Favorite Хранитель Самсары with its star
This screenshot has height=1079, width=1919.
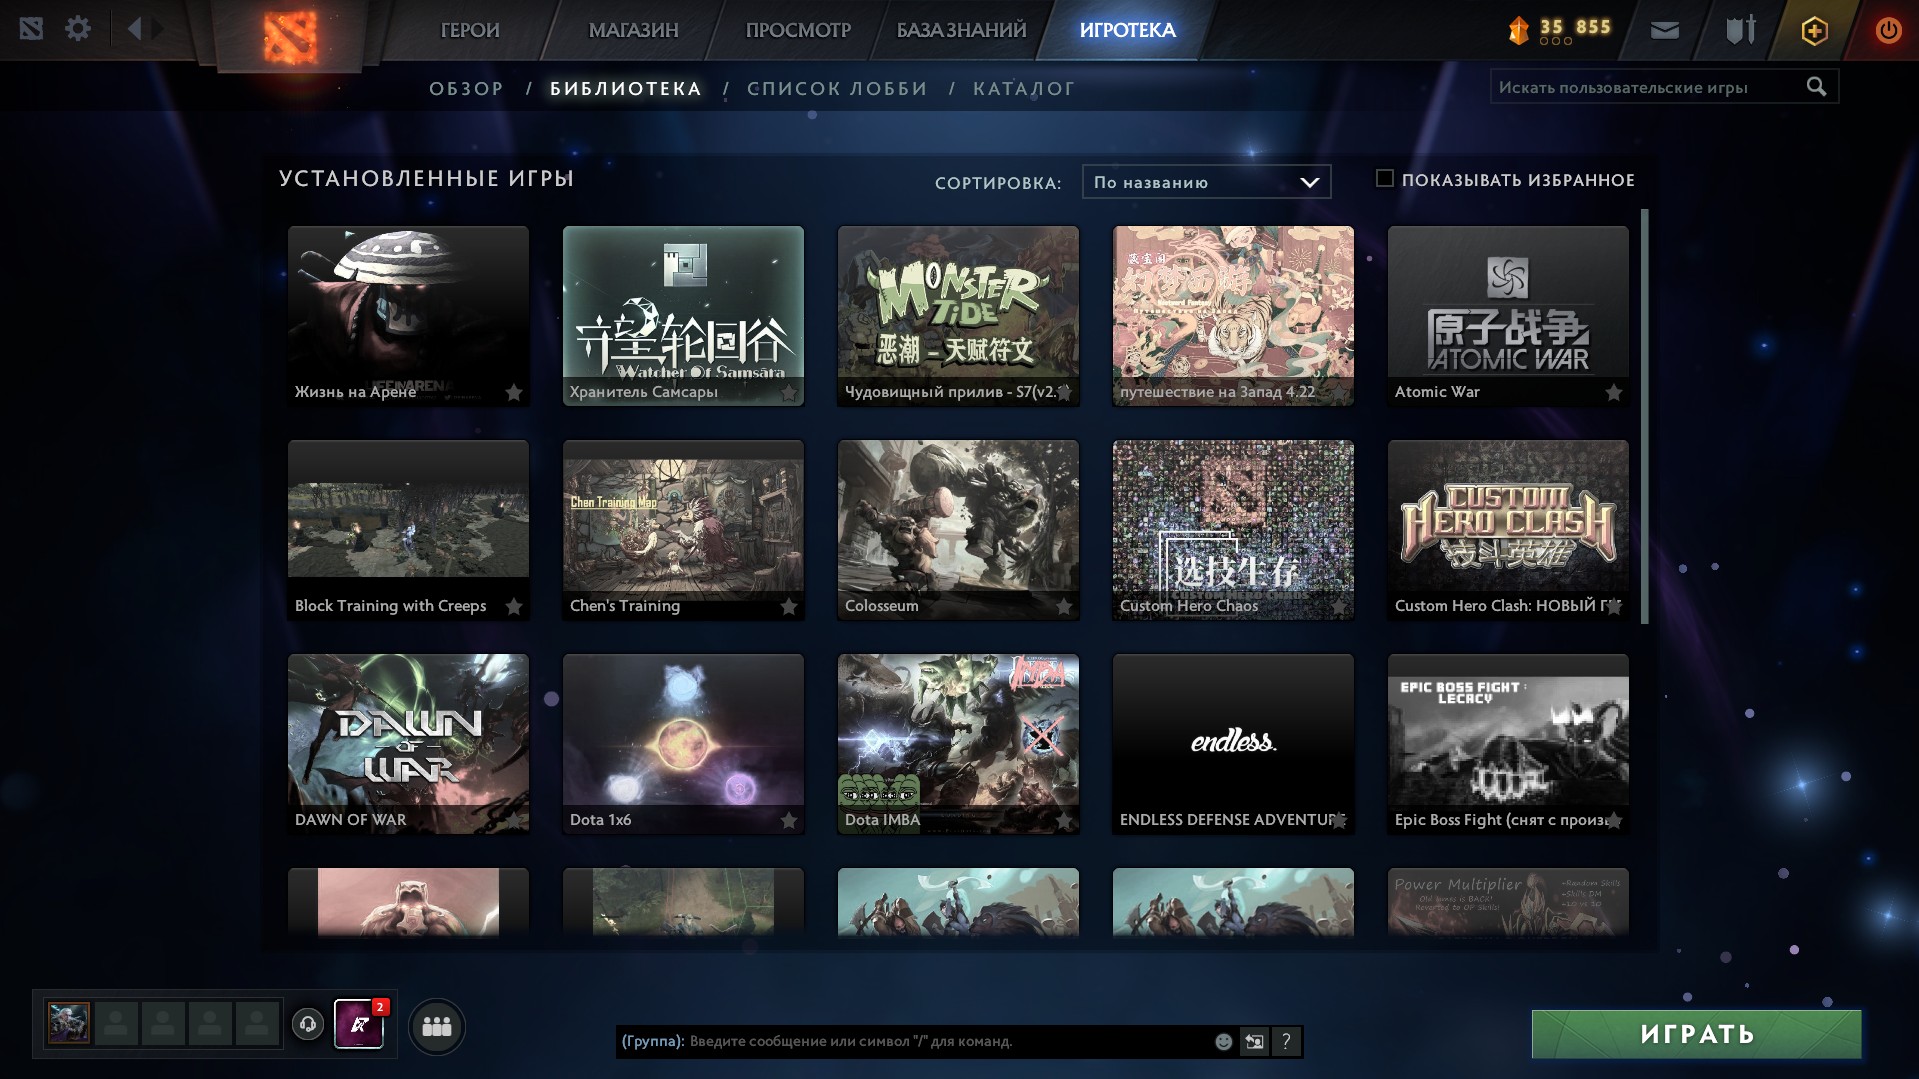click(x=788, y=393)
